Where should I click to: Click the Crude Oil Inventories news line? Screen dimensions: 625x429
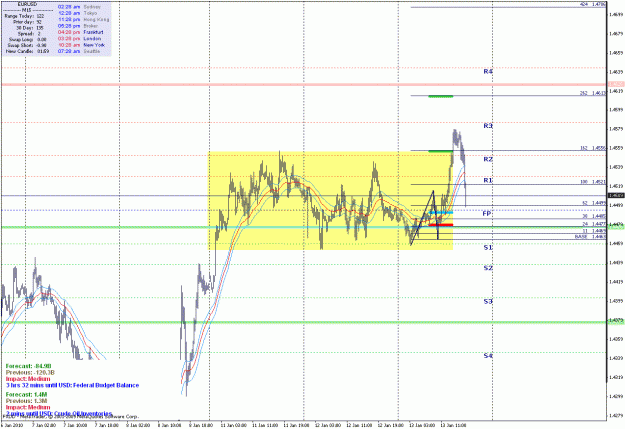tap(59, 414)
